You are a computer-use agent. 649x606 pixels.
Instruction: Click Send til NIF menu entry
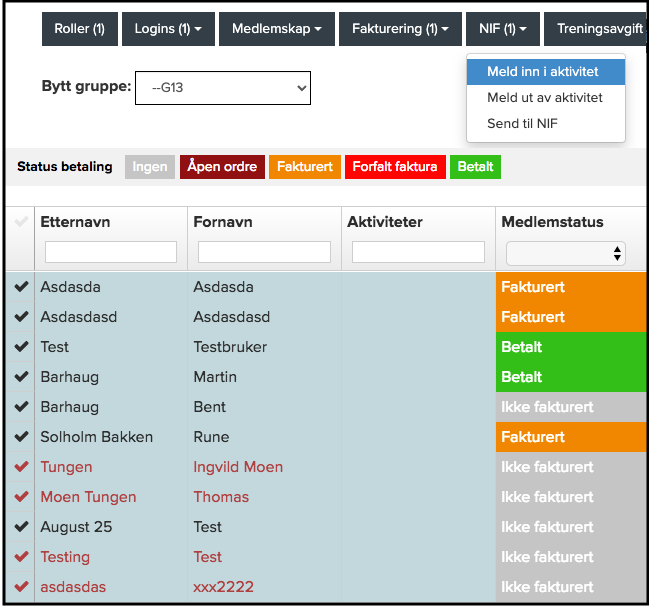pos(522,123)
